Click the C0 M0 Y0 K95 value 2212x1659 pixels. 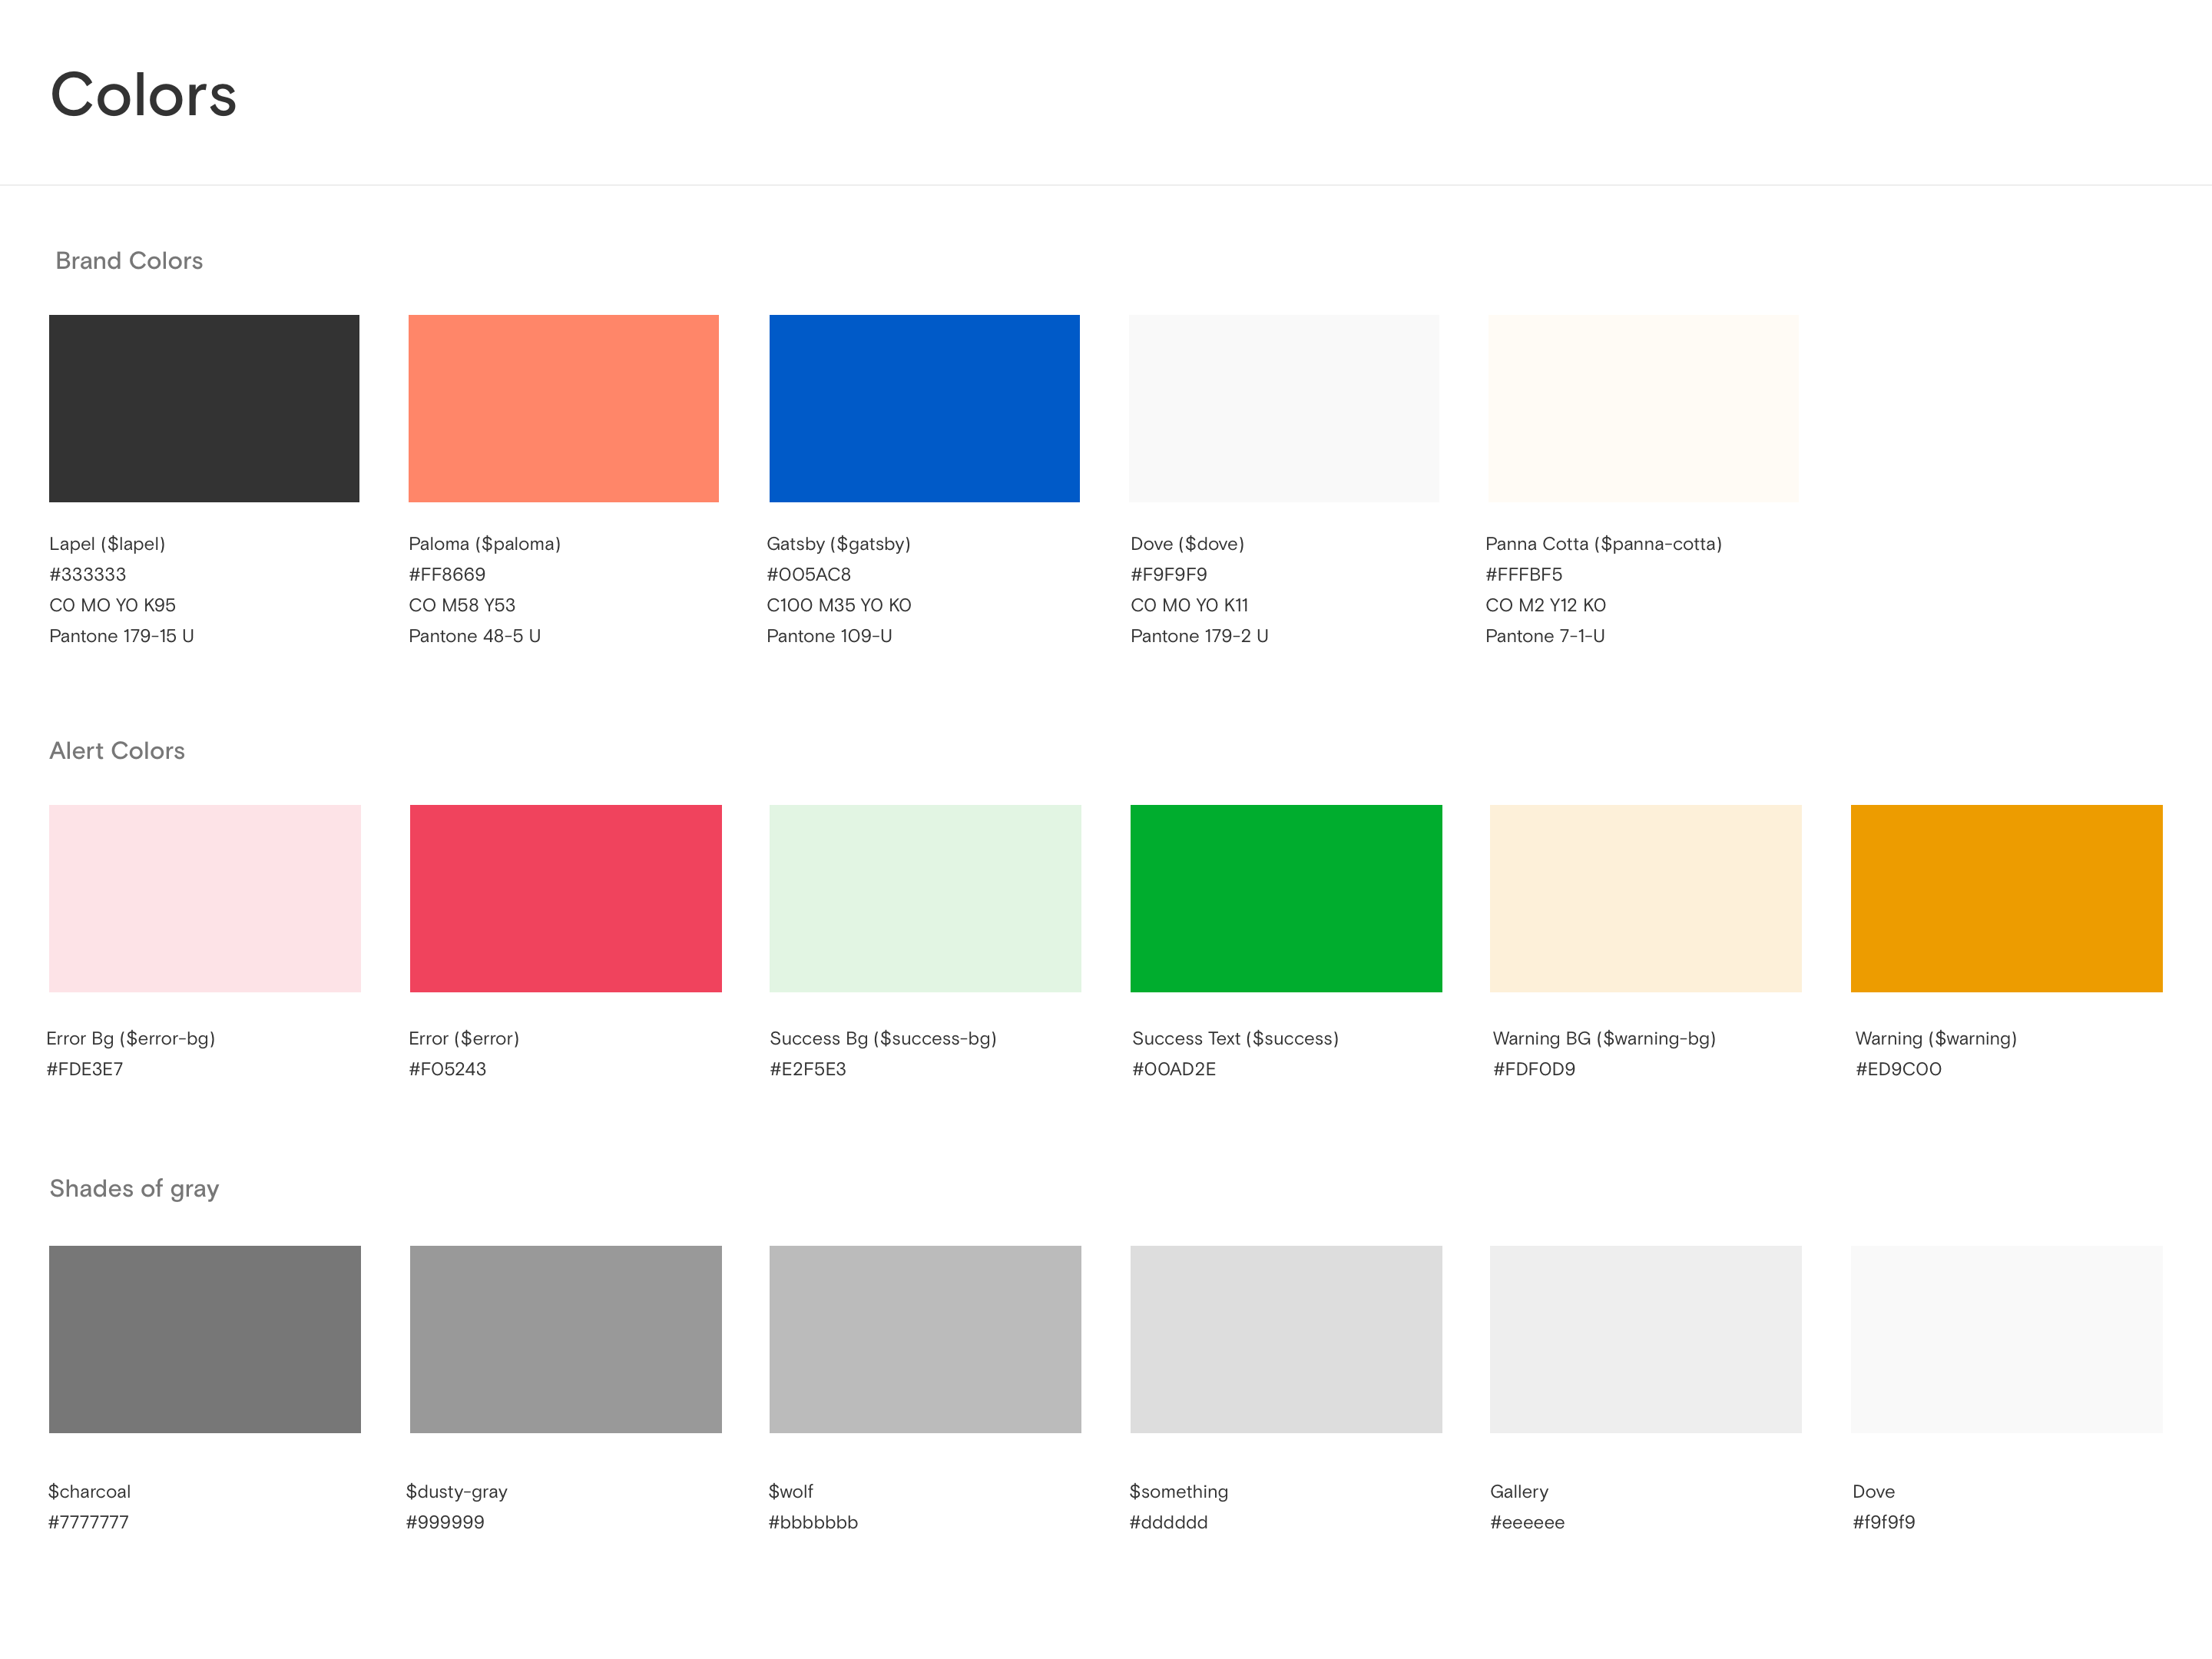(112, 605)
